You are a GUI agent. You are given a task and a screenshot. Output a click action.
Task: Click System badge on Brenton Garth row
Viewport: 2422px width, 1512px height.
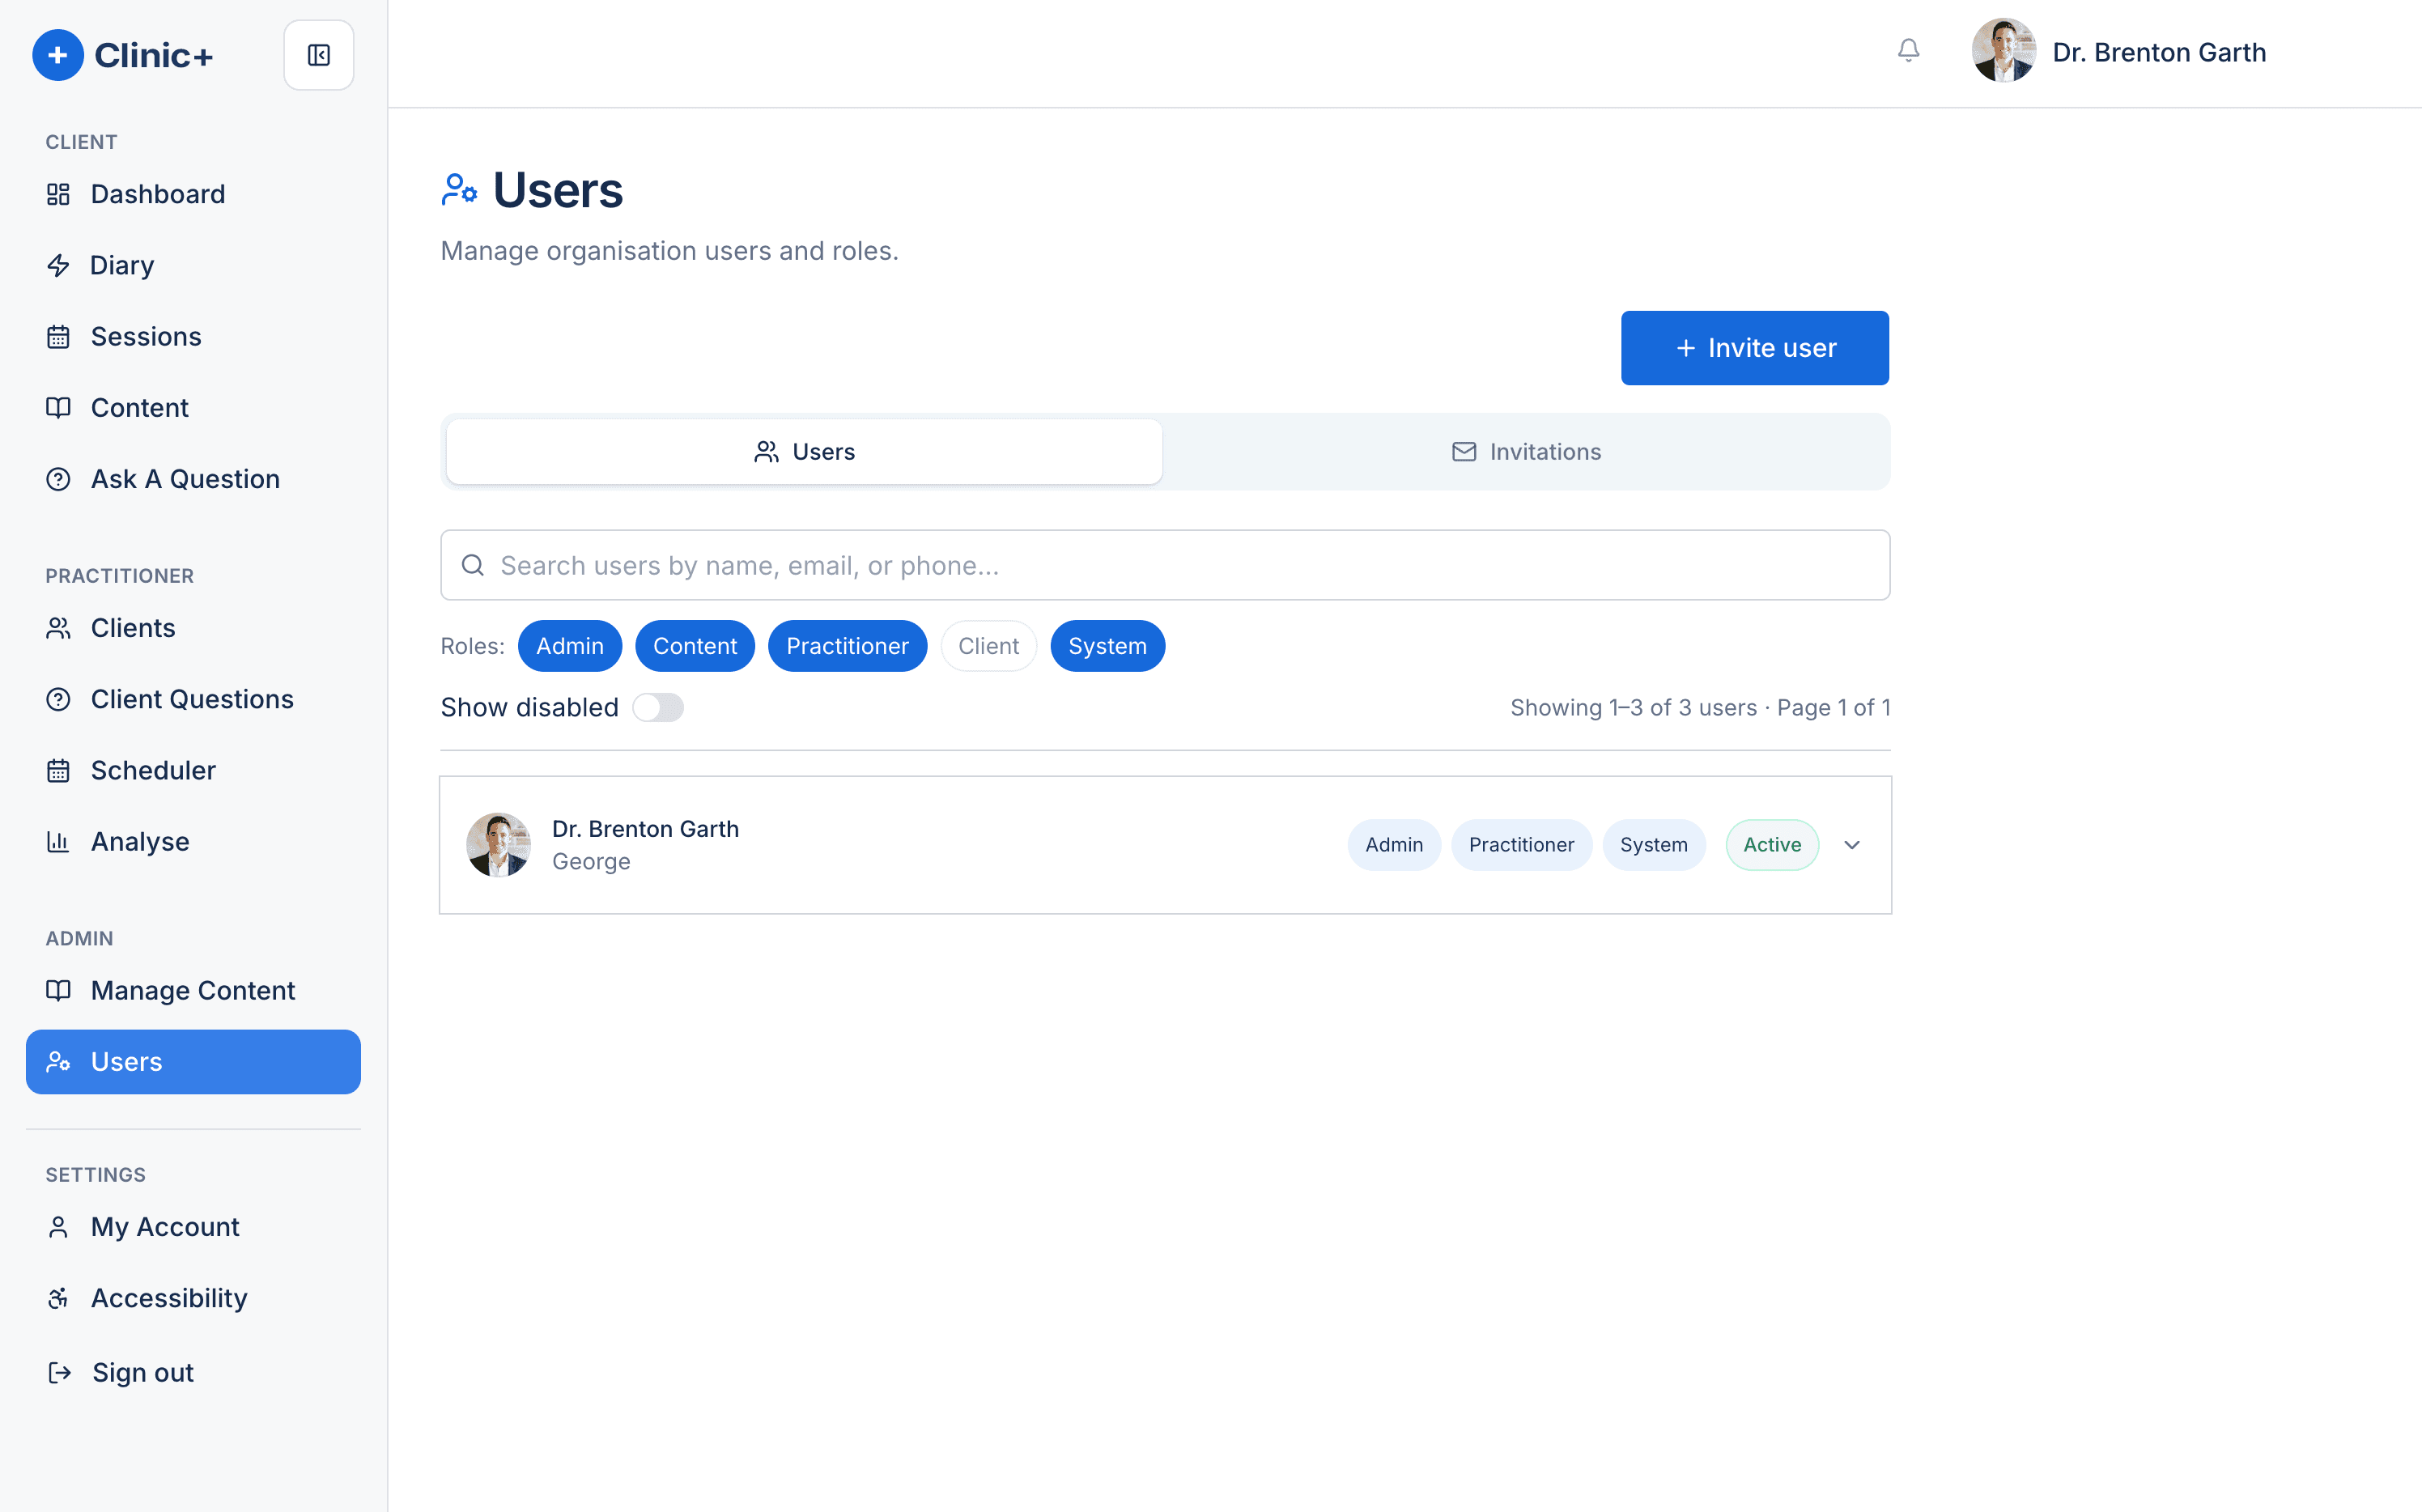pyautogui.click(x=1654, y=845)
